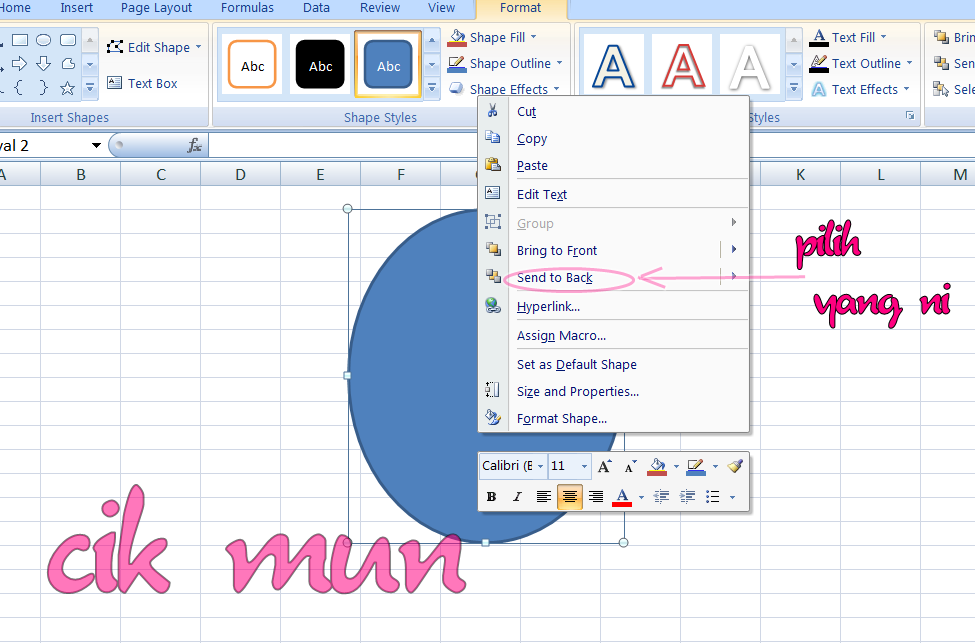Enable left text alignment in mini toolbar
This screenshot has height=643, width=975.
tap(543, 496)
